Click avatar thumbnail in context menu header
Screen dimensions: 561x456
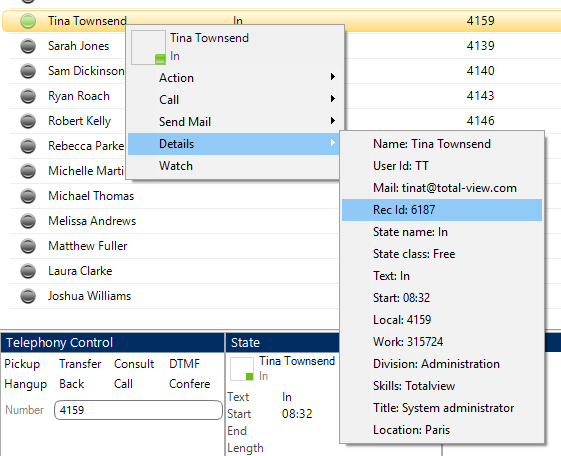148,47
